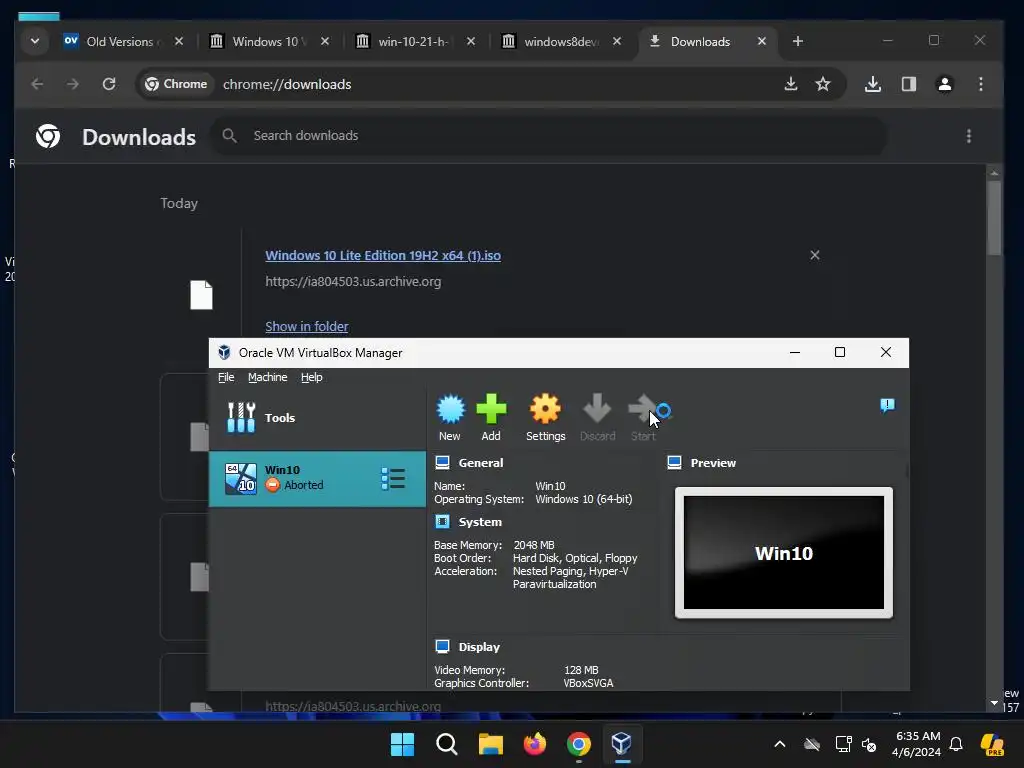This screenshot has height=768, width=1024.
Task: Open the File menu in VirtualBox
Action: point(226,377)
